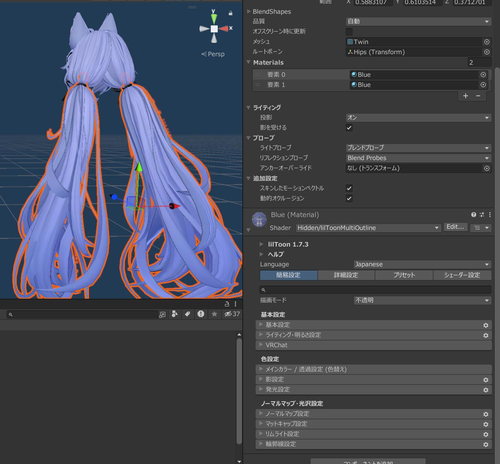Viewport: 500px width, 464px height.
Task: Open the Shader selection dropdown
Action: (x=368, y=228)
